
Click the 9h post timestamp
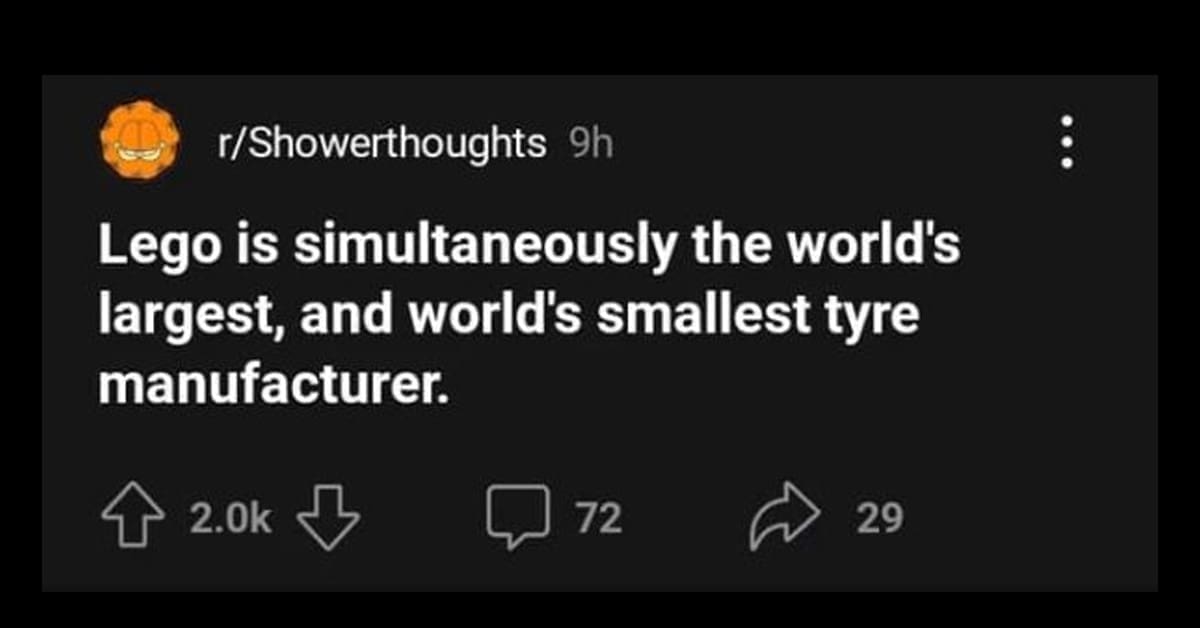(x=590, y=144)
